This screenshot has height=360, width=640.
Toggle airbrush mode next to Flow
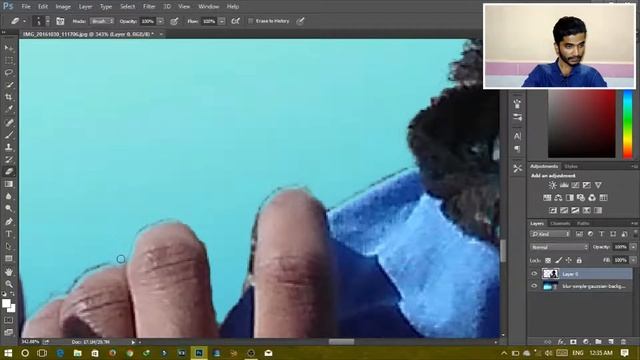[236, 21]
